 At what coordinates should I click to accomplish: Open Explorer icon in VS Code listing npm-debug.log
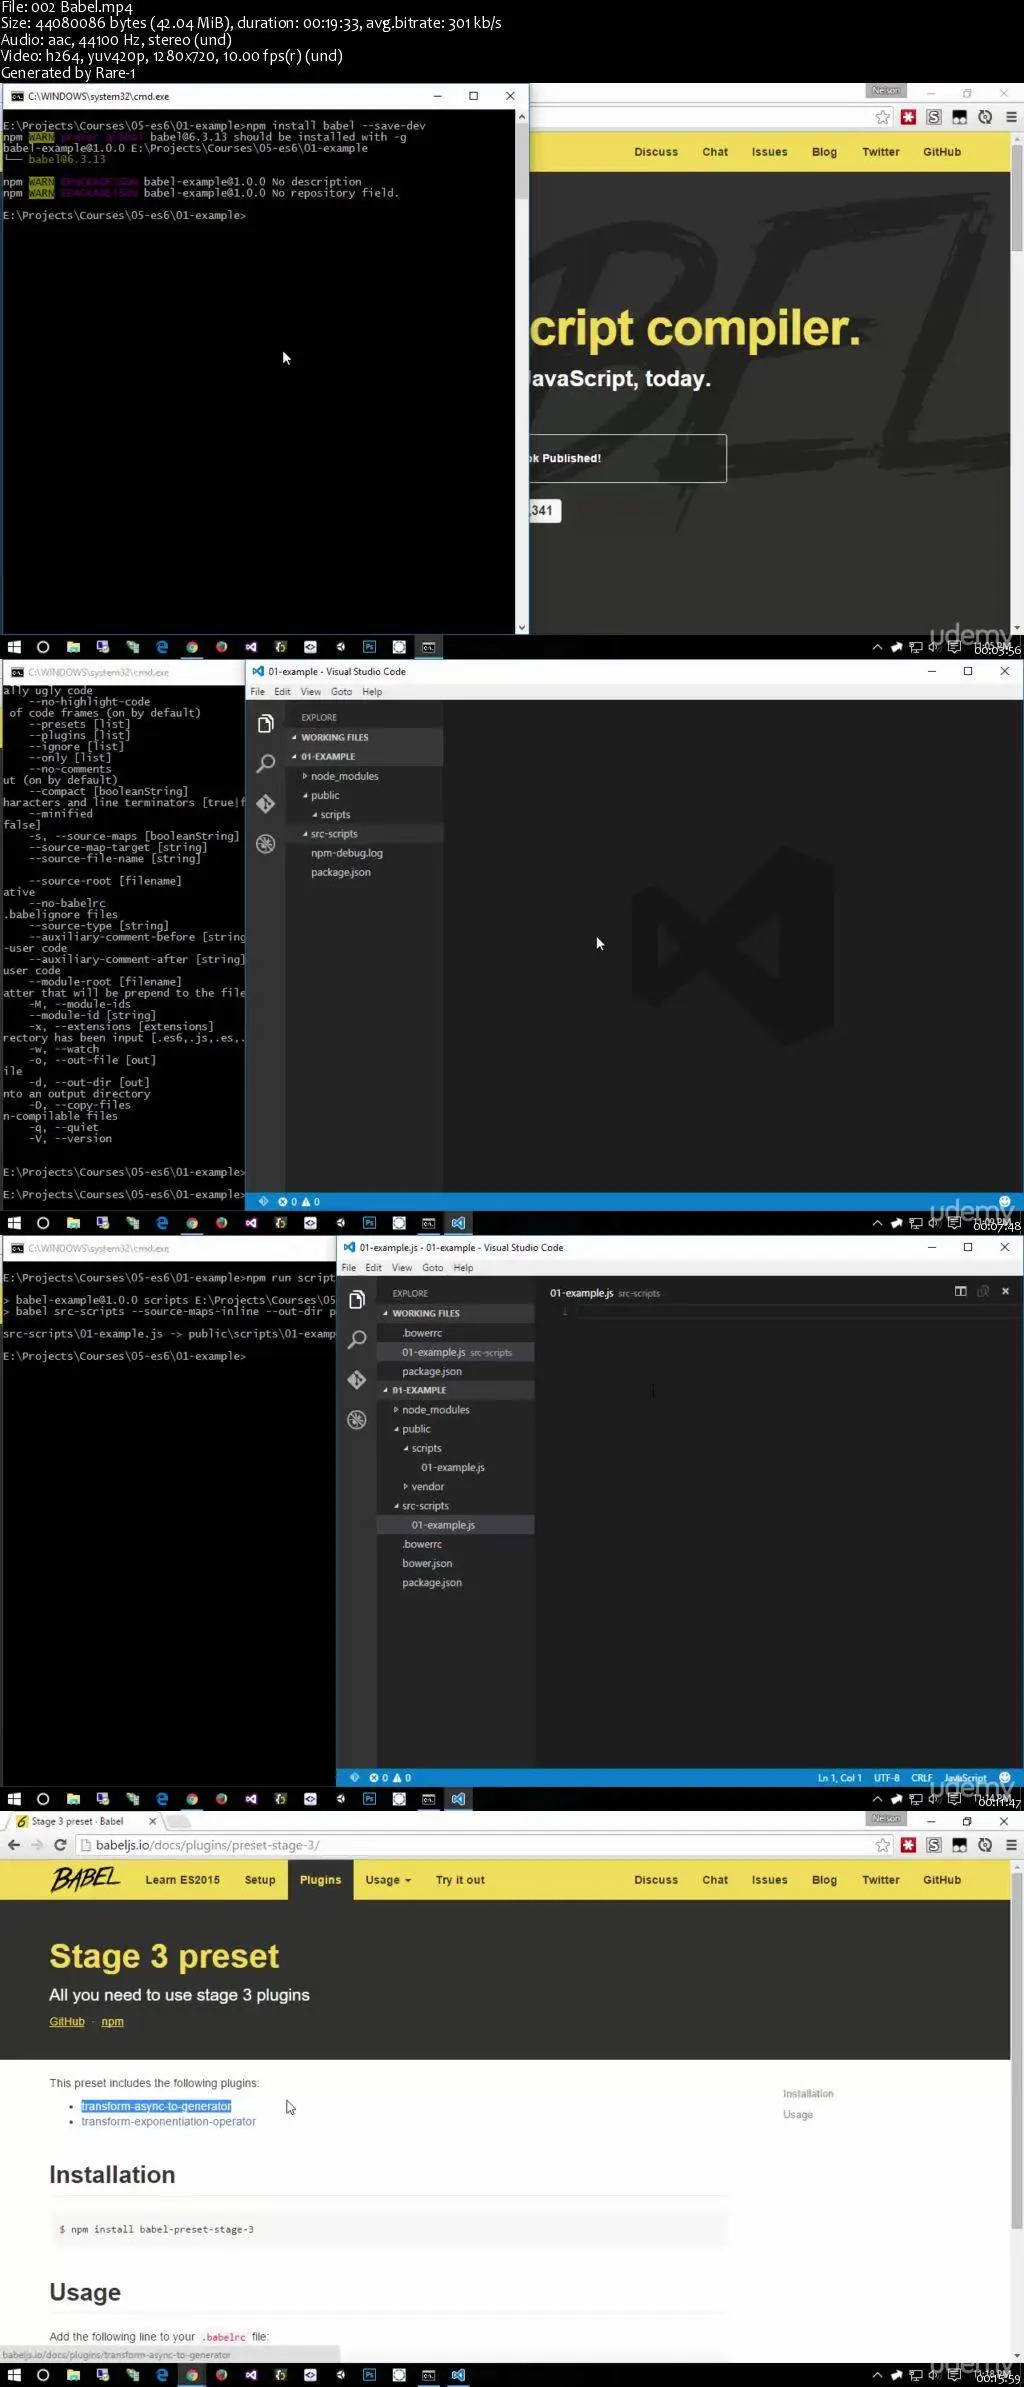[x=266, y=724]
